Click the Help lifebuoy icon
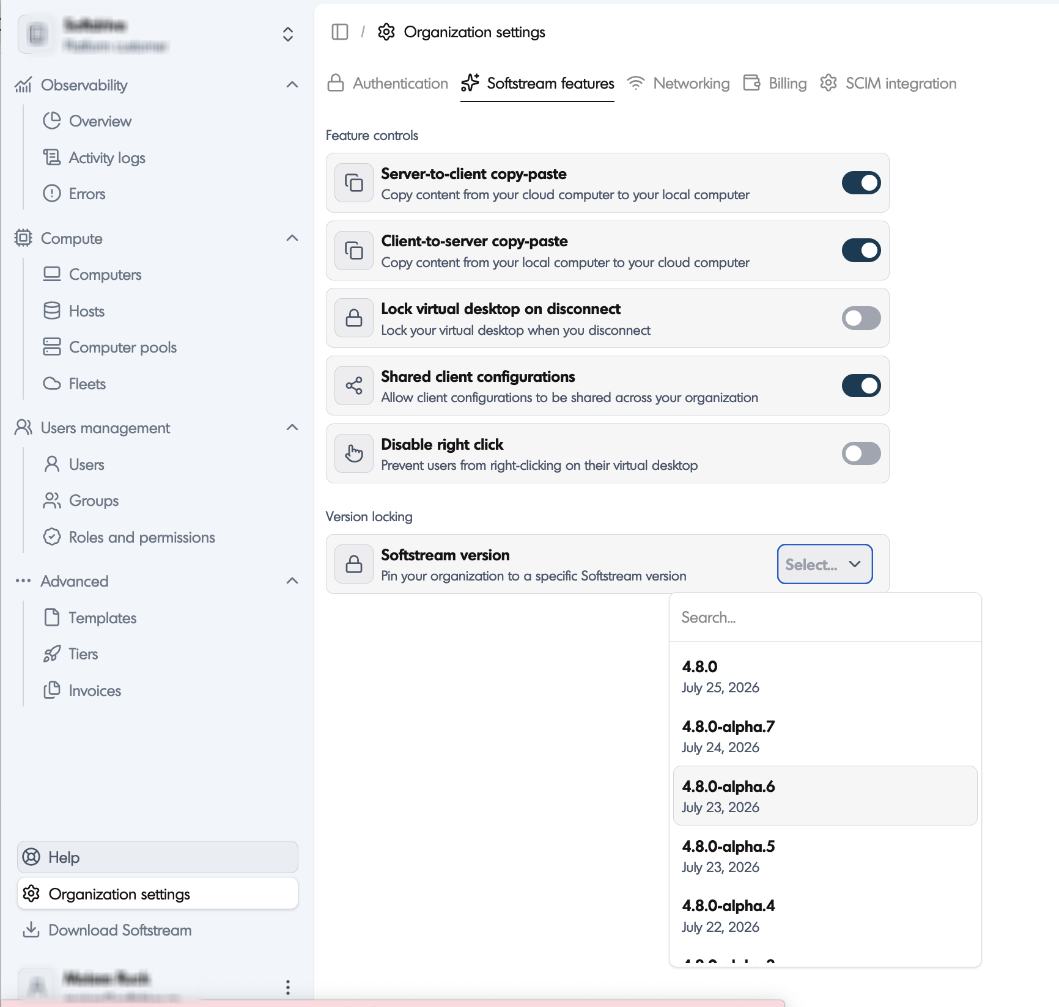 coord(31,857)
